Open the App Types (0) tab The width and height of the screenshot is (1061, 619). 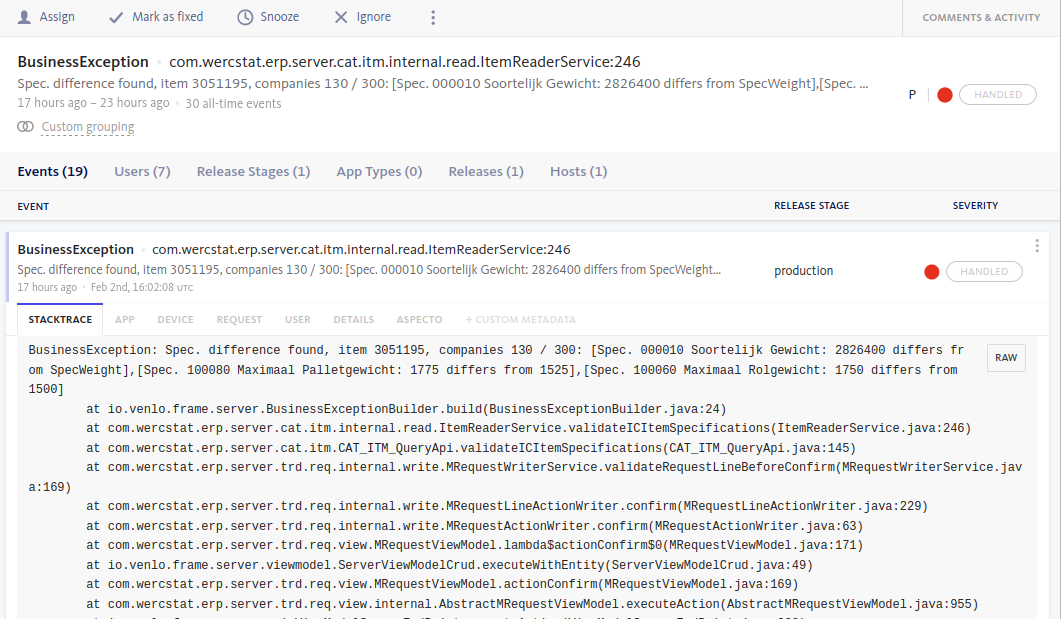(x=380, y=171)
